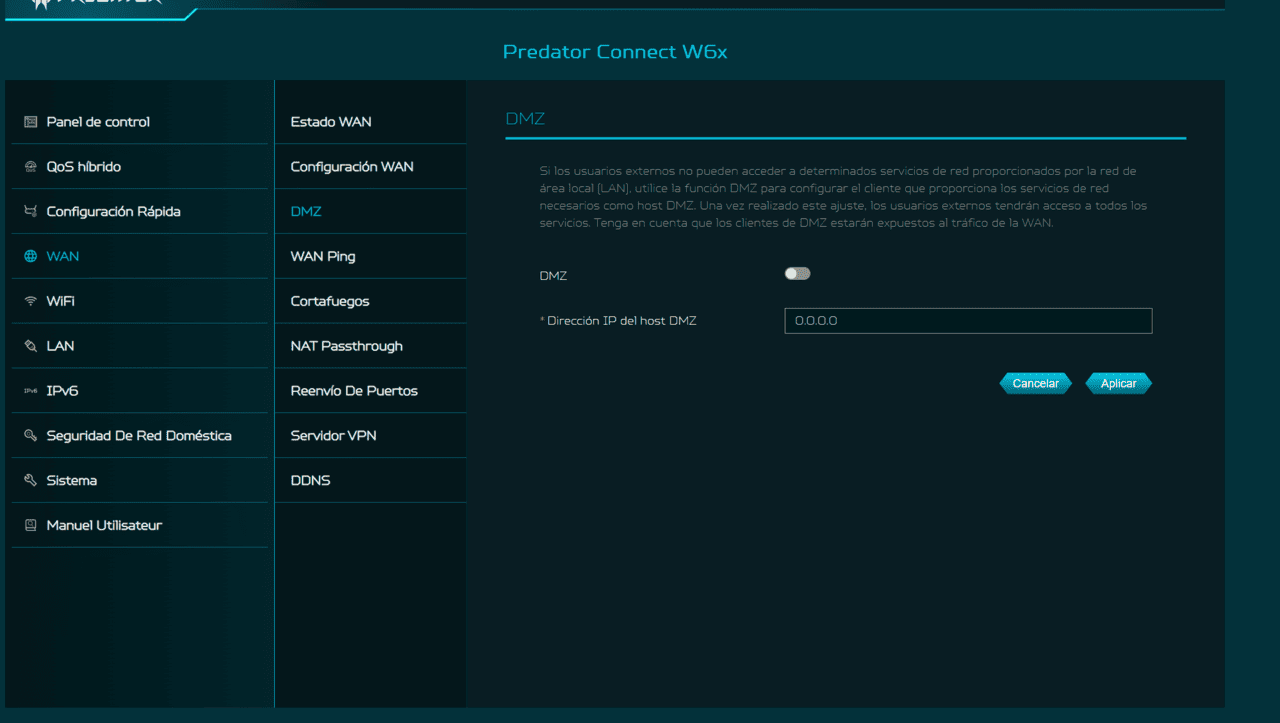The image size is (1280, 723).
Task: Go to Cortafuegos firewall settings
Action: 330,301
